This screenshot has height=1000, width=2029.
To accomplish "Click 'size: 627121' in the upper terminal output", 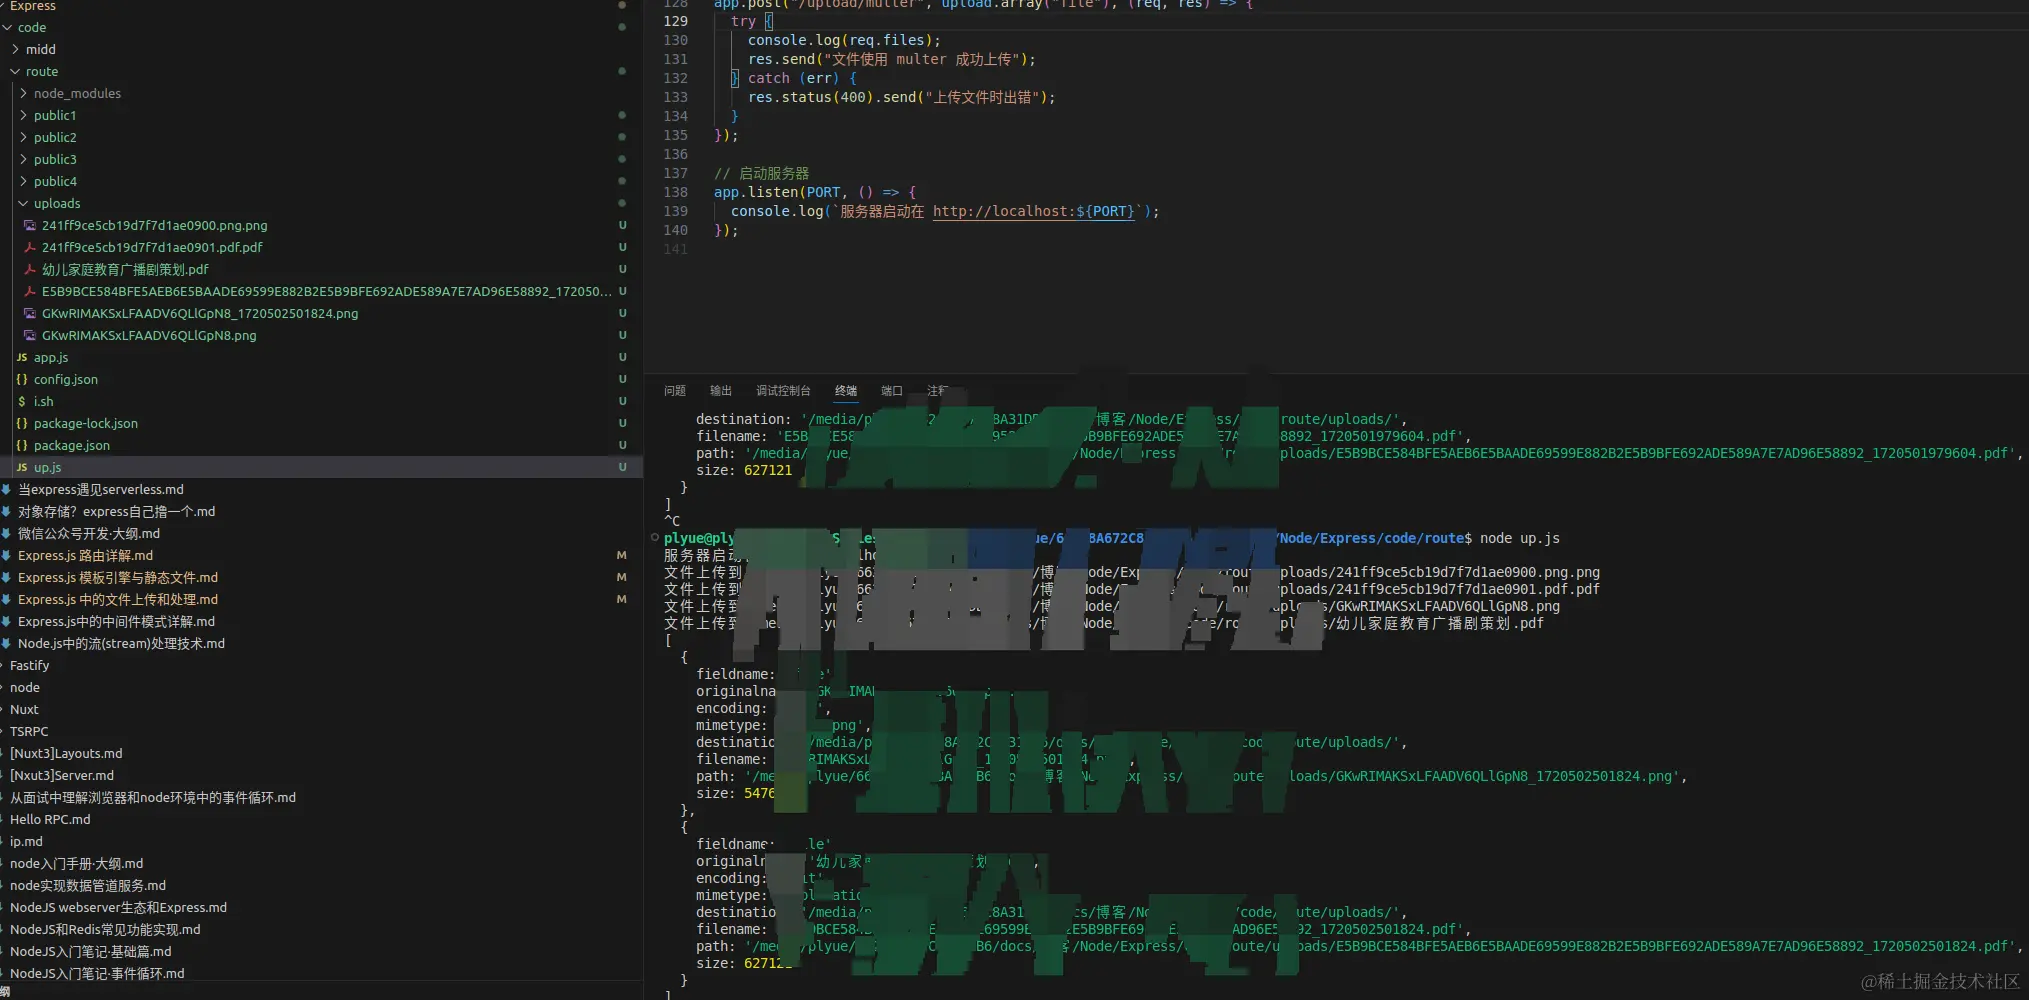I will (x=744, y=471).
